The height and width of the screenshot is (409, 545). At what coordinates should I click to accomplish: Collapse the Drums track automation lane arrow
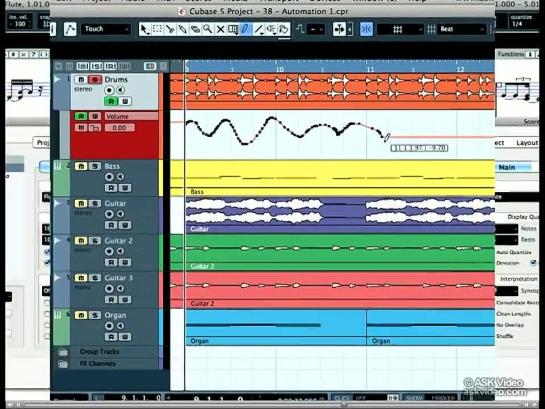58,80
